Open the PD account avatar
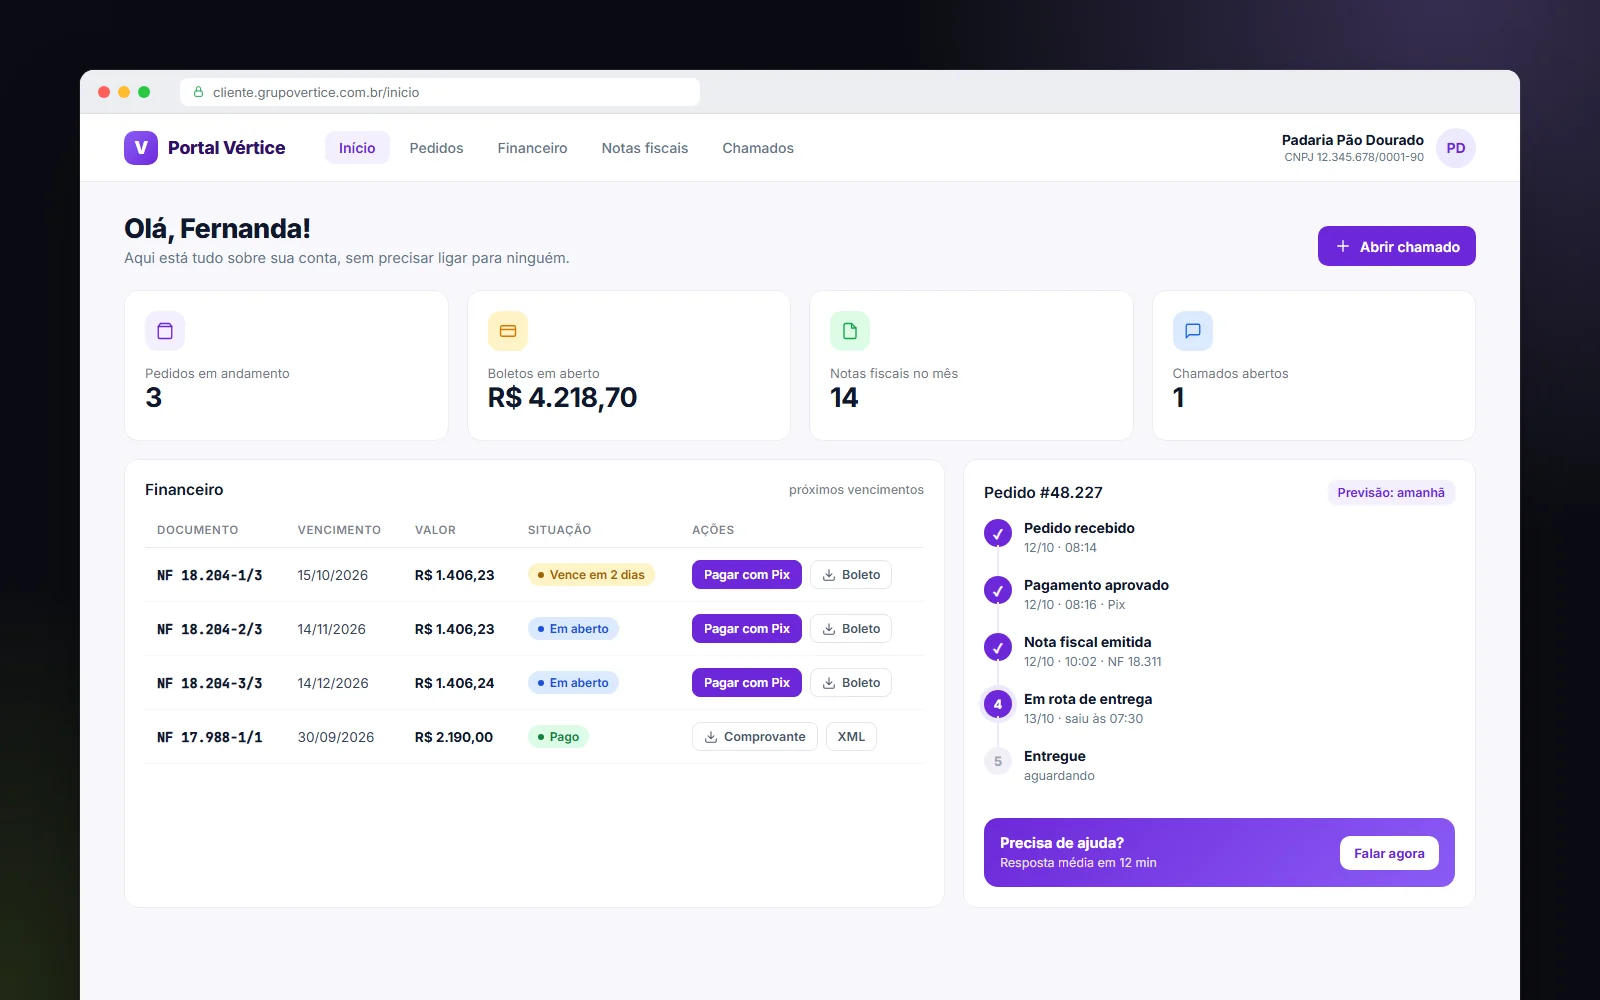The width and height of the screenshot is (1600, 1000). [1456, 148]
